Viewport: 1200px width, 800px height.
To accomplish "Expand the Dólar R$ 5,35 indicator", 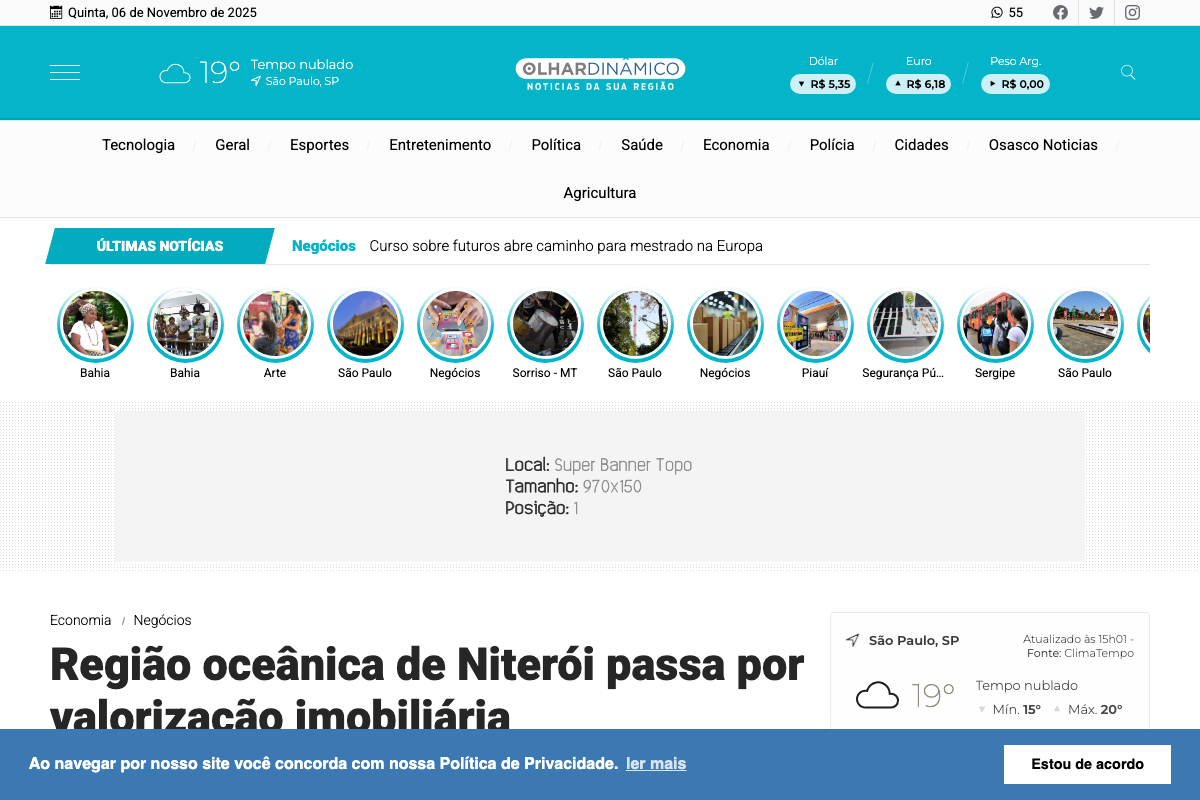I will (822, 84).
